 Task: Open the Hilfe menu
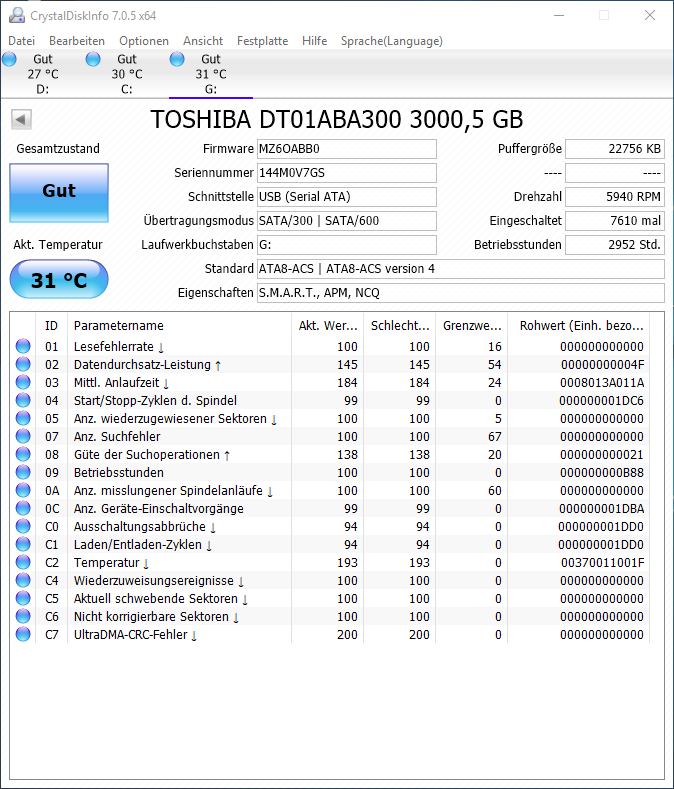click(x=315, y=41)
